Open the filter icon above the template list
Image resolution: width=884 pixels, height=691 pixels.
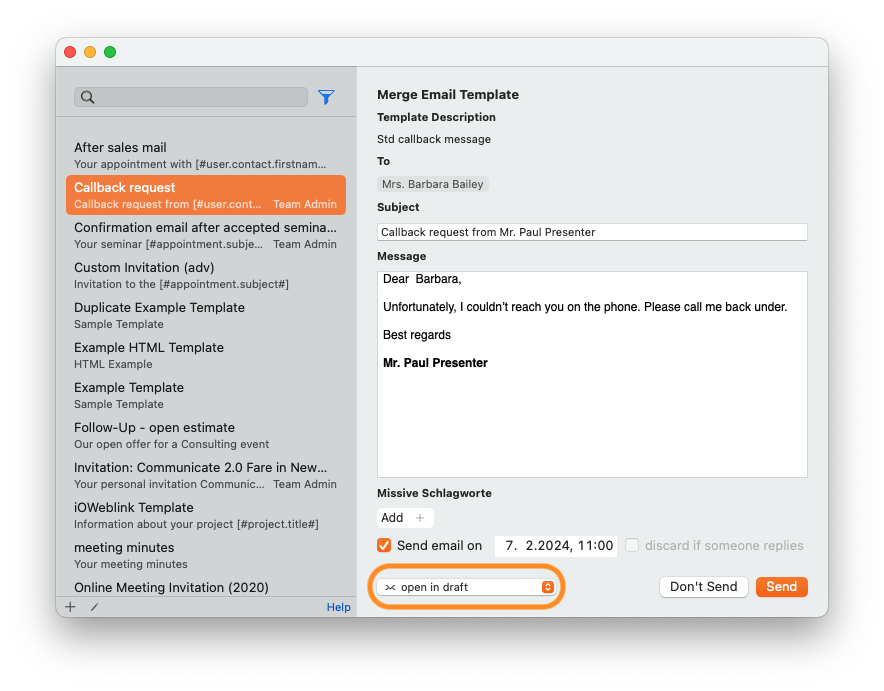point(326,97)
